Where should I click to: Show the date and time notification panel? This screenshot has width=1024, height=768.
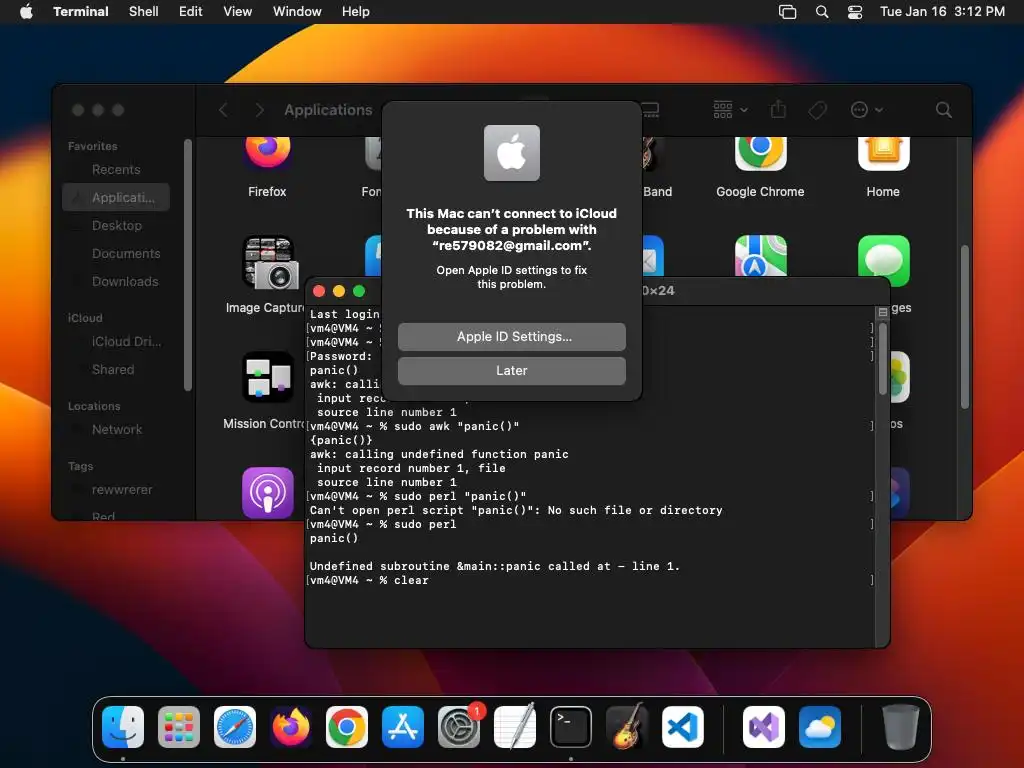(942, 12)
